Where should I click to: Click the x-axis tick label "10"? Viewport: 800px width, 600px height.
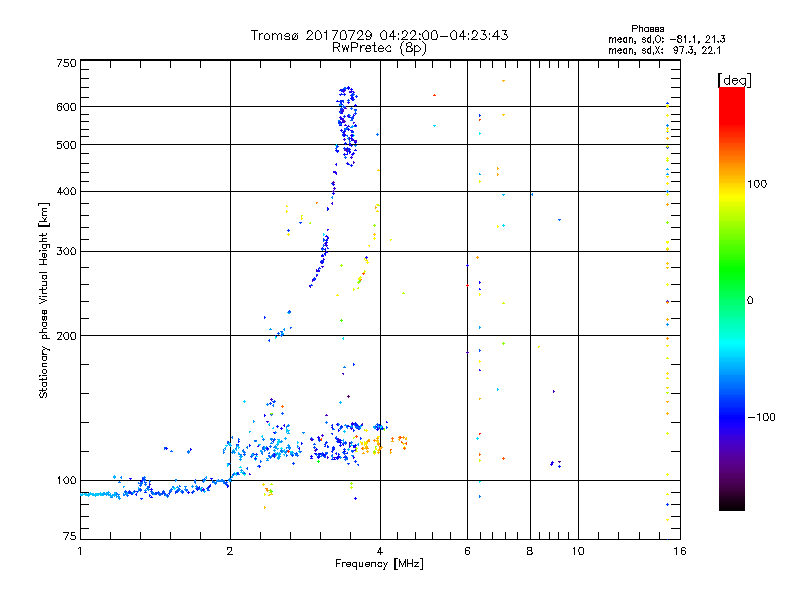point(578,551)
